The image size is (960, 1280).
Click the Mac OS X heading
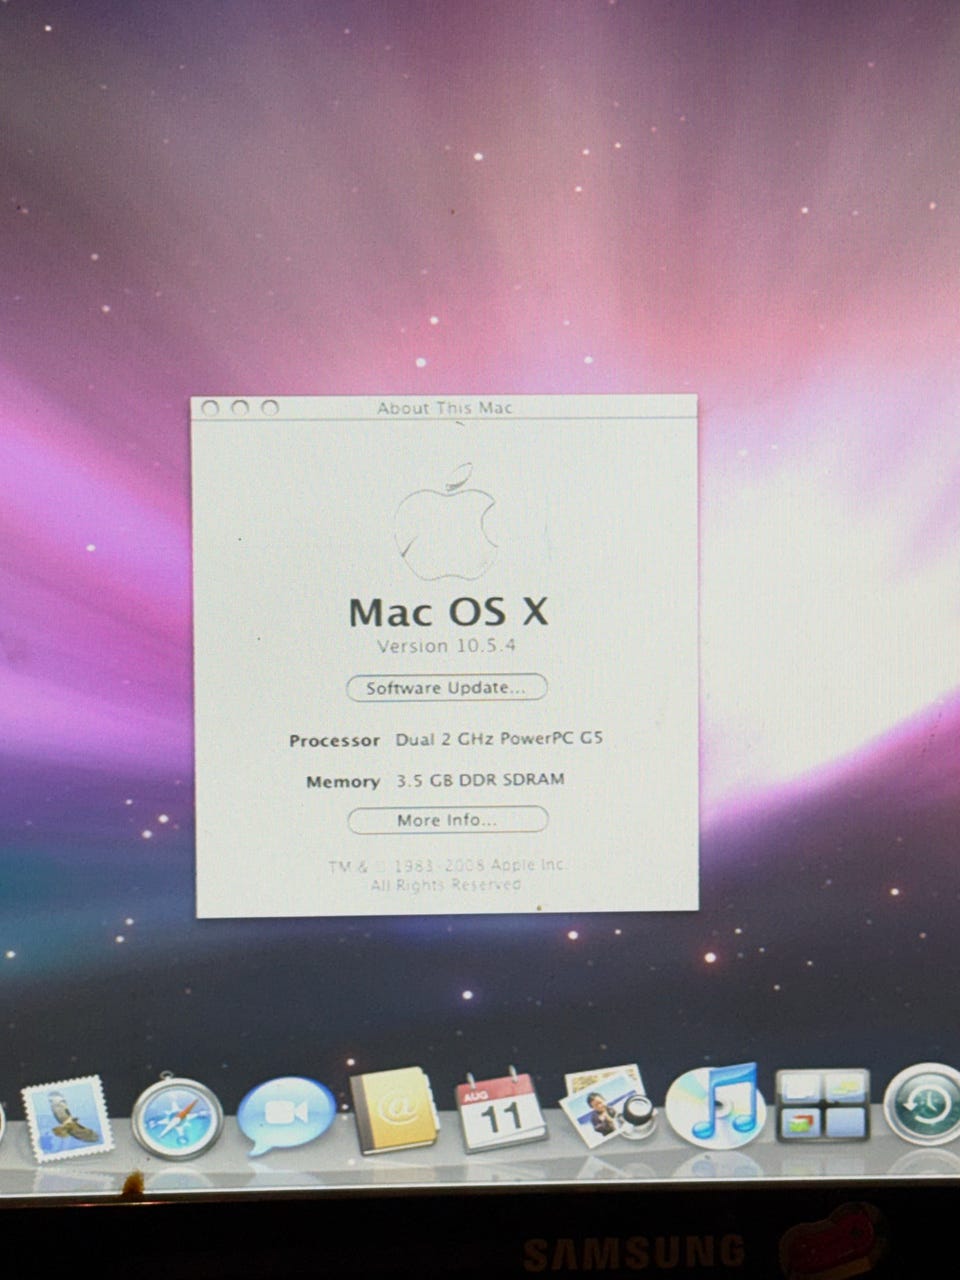point(448,611)
